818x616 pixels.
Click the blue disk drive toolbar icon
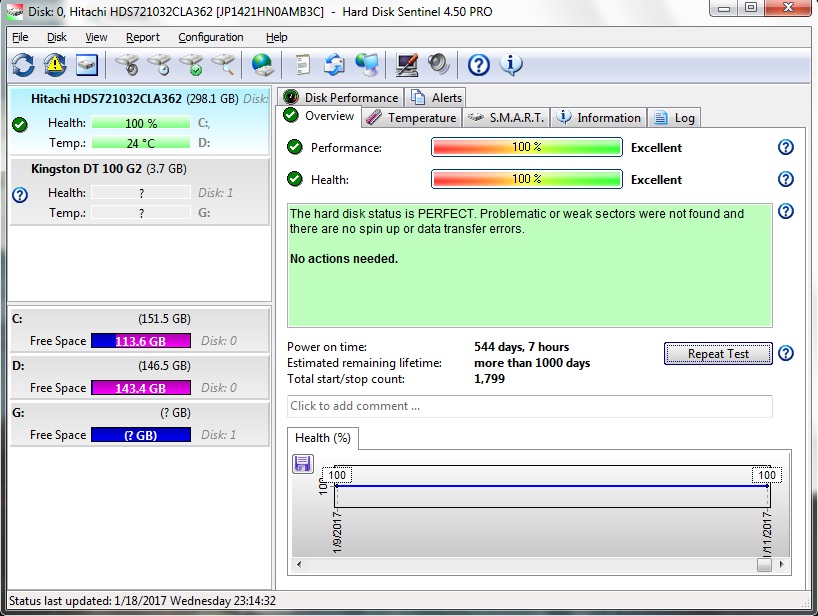click(87, 65)
